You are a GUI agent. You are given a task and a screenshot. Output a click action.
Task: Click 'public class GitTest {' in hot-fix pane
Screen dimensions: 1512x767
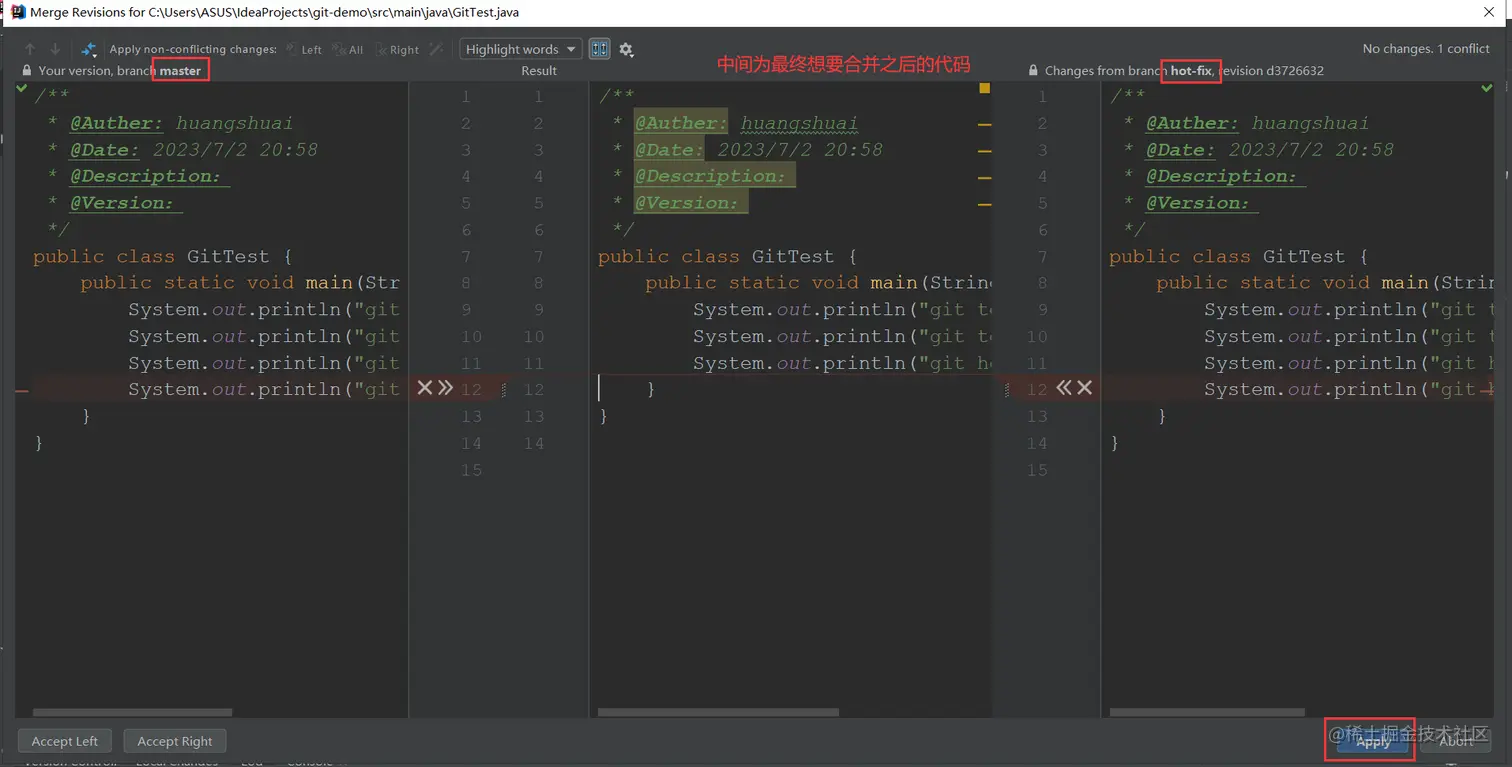coord(1238,257)
